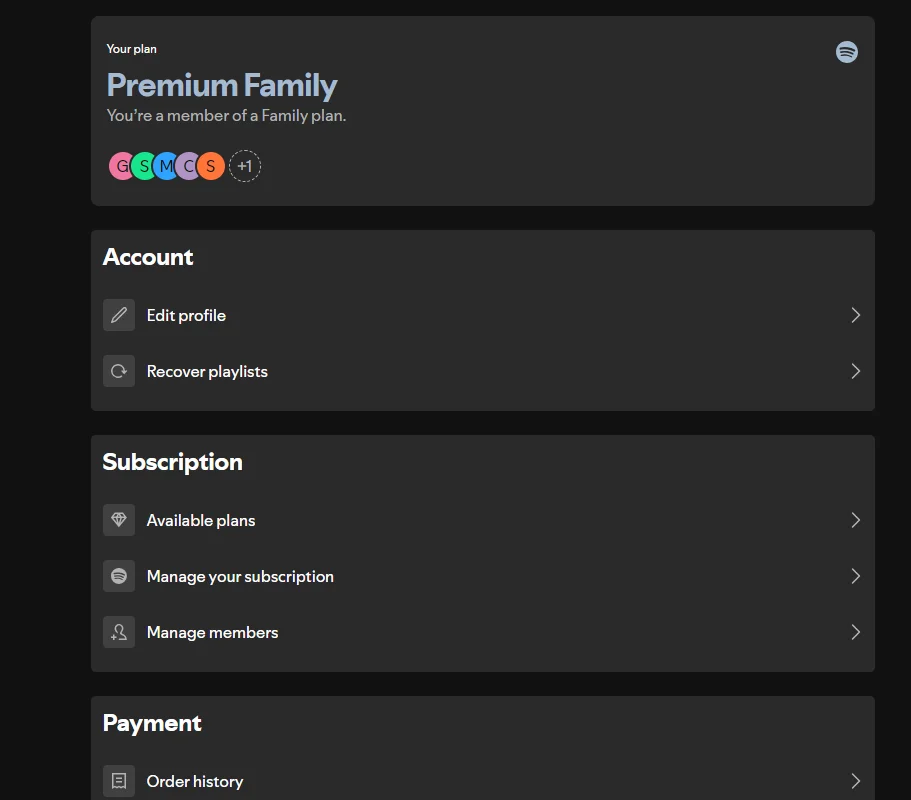This screenshot has height=800, width=911.
Task: Expand Edit profile using its chevron arrow
Action: pyautogui.click(x=855, y=315)
